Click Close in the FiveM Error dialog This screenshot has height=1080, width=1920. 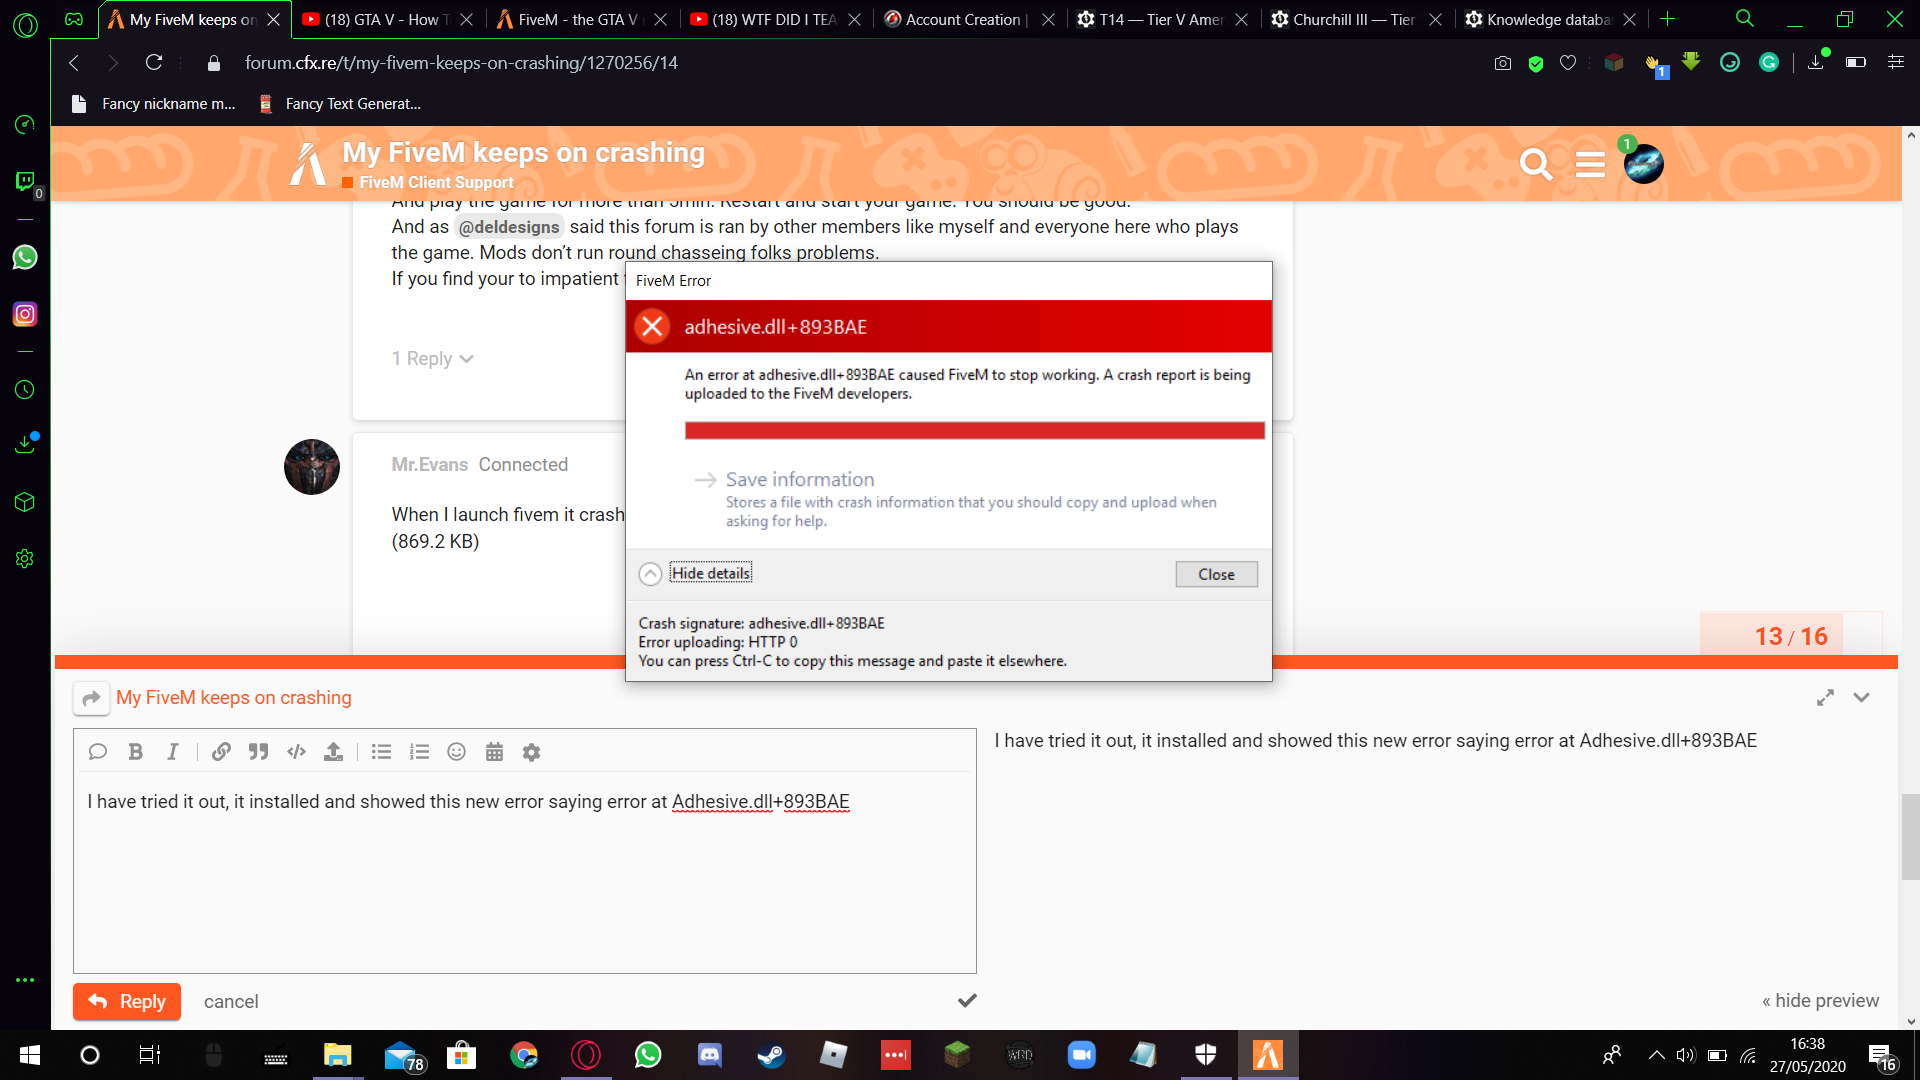point(1216,574)
